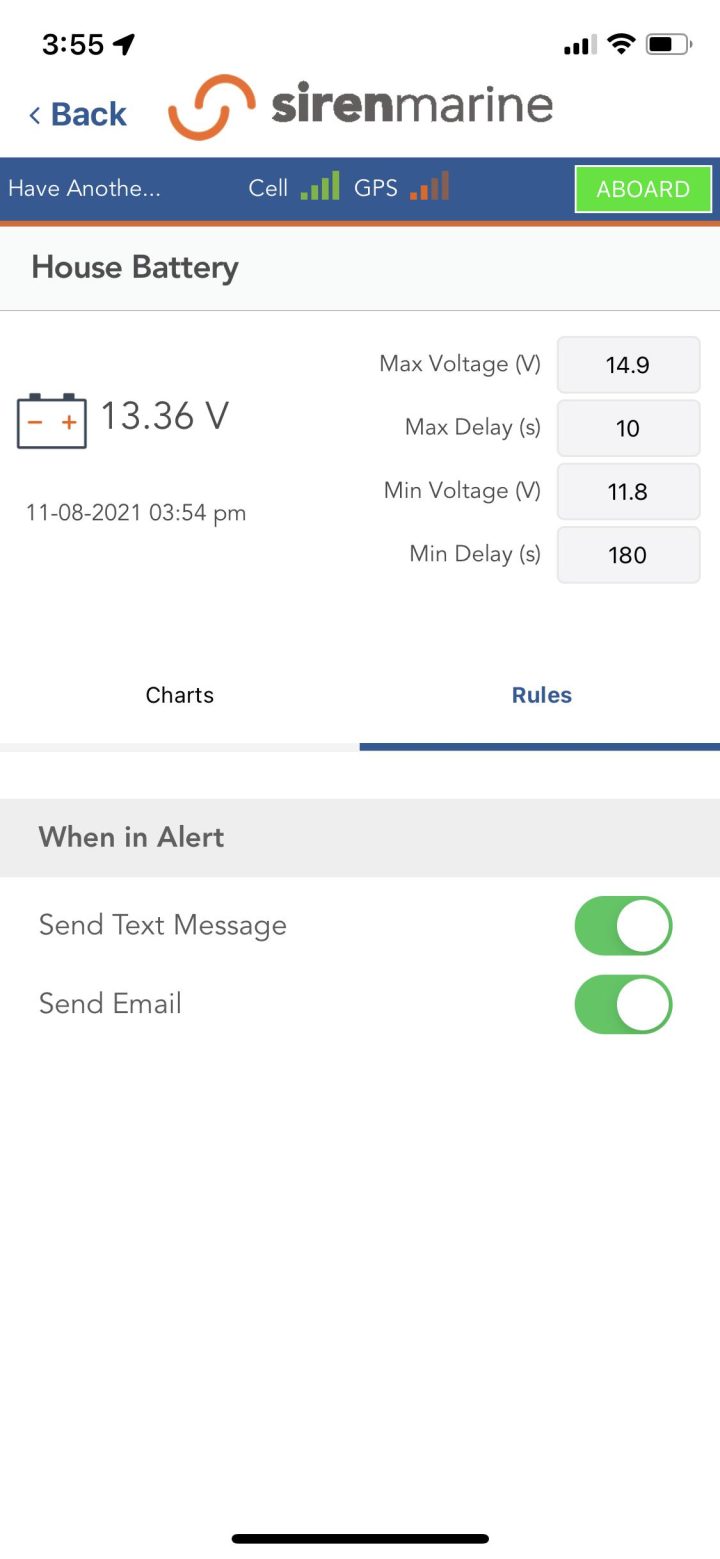The height and width of the screenshot is (1559, 720).
Task: Tap the location arrow in status bar
Action: coord(124,44)
